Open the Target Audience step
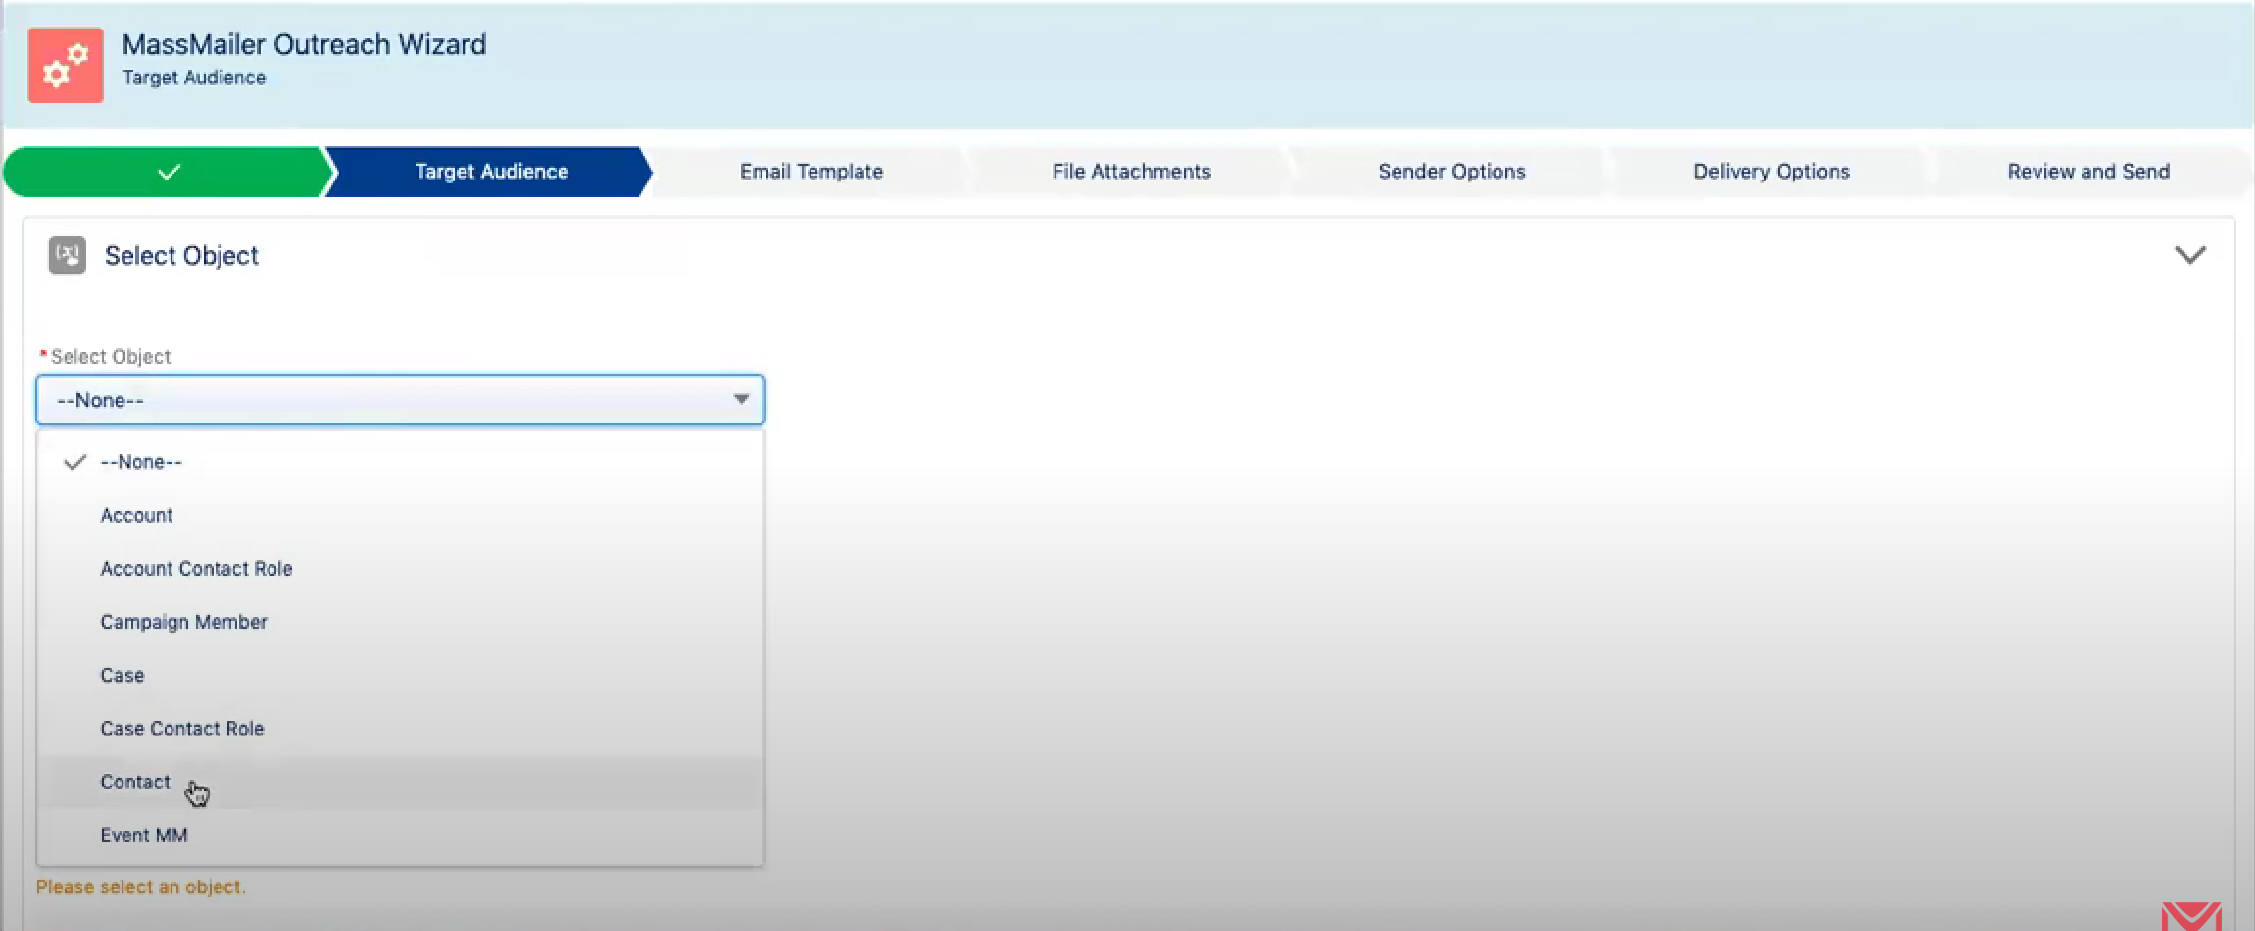 pos(491,172)
